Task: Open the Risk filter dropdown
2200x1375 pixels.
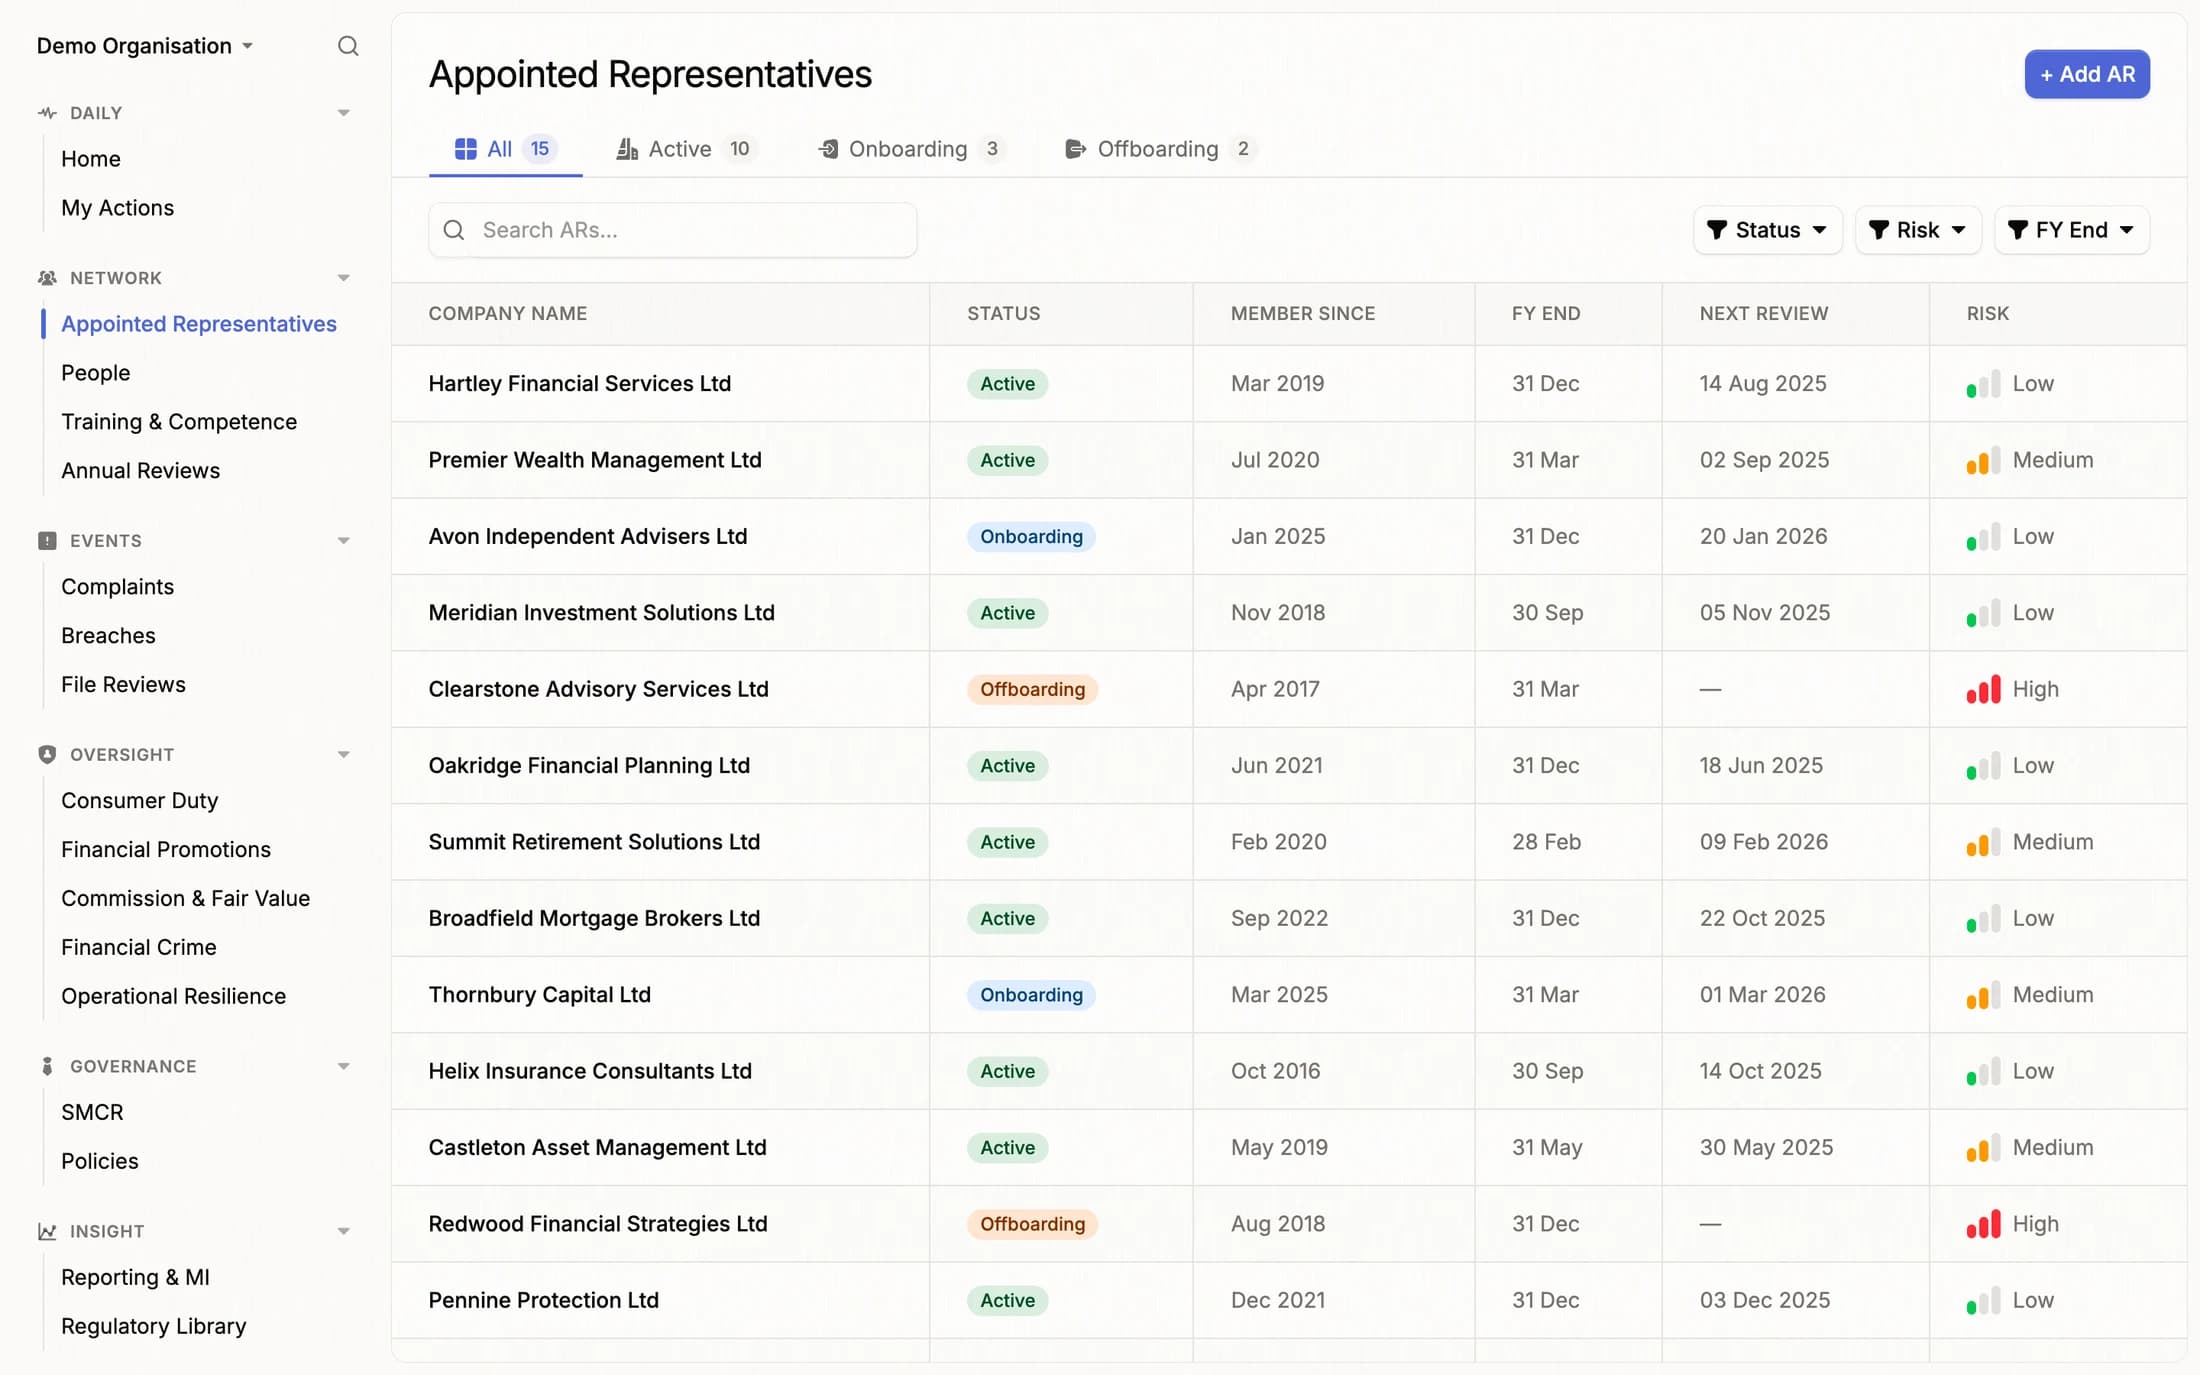Action: coord(1918,230)
